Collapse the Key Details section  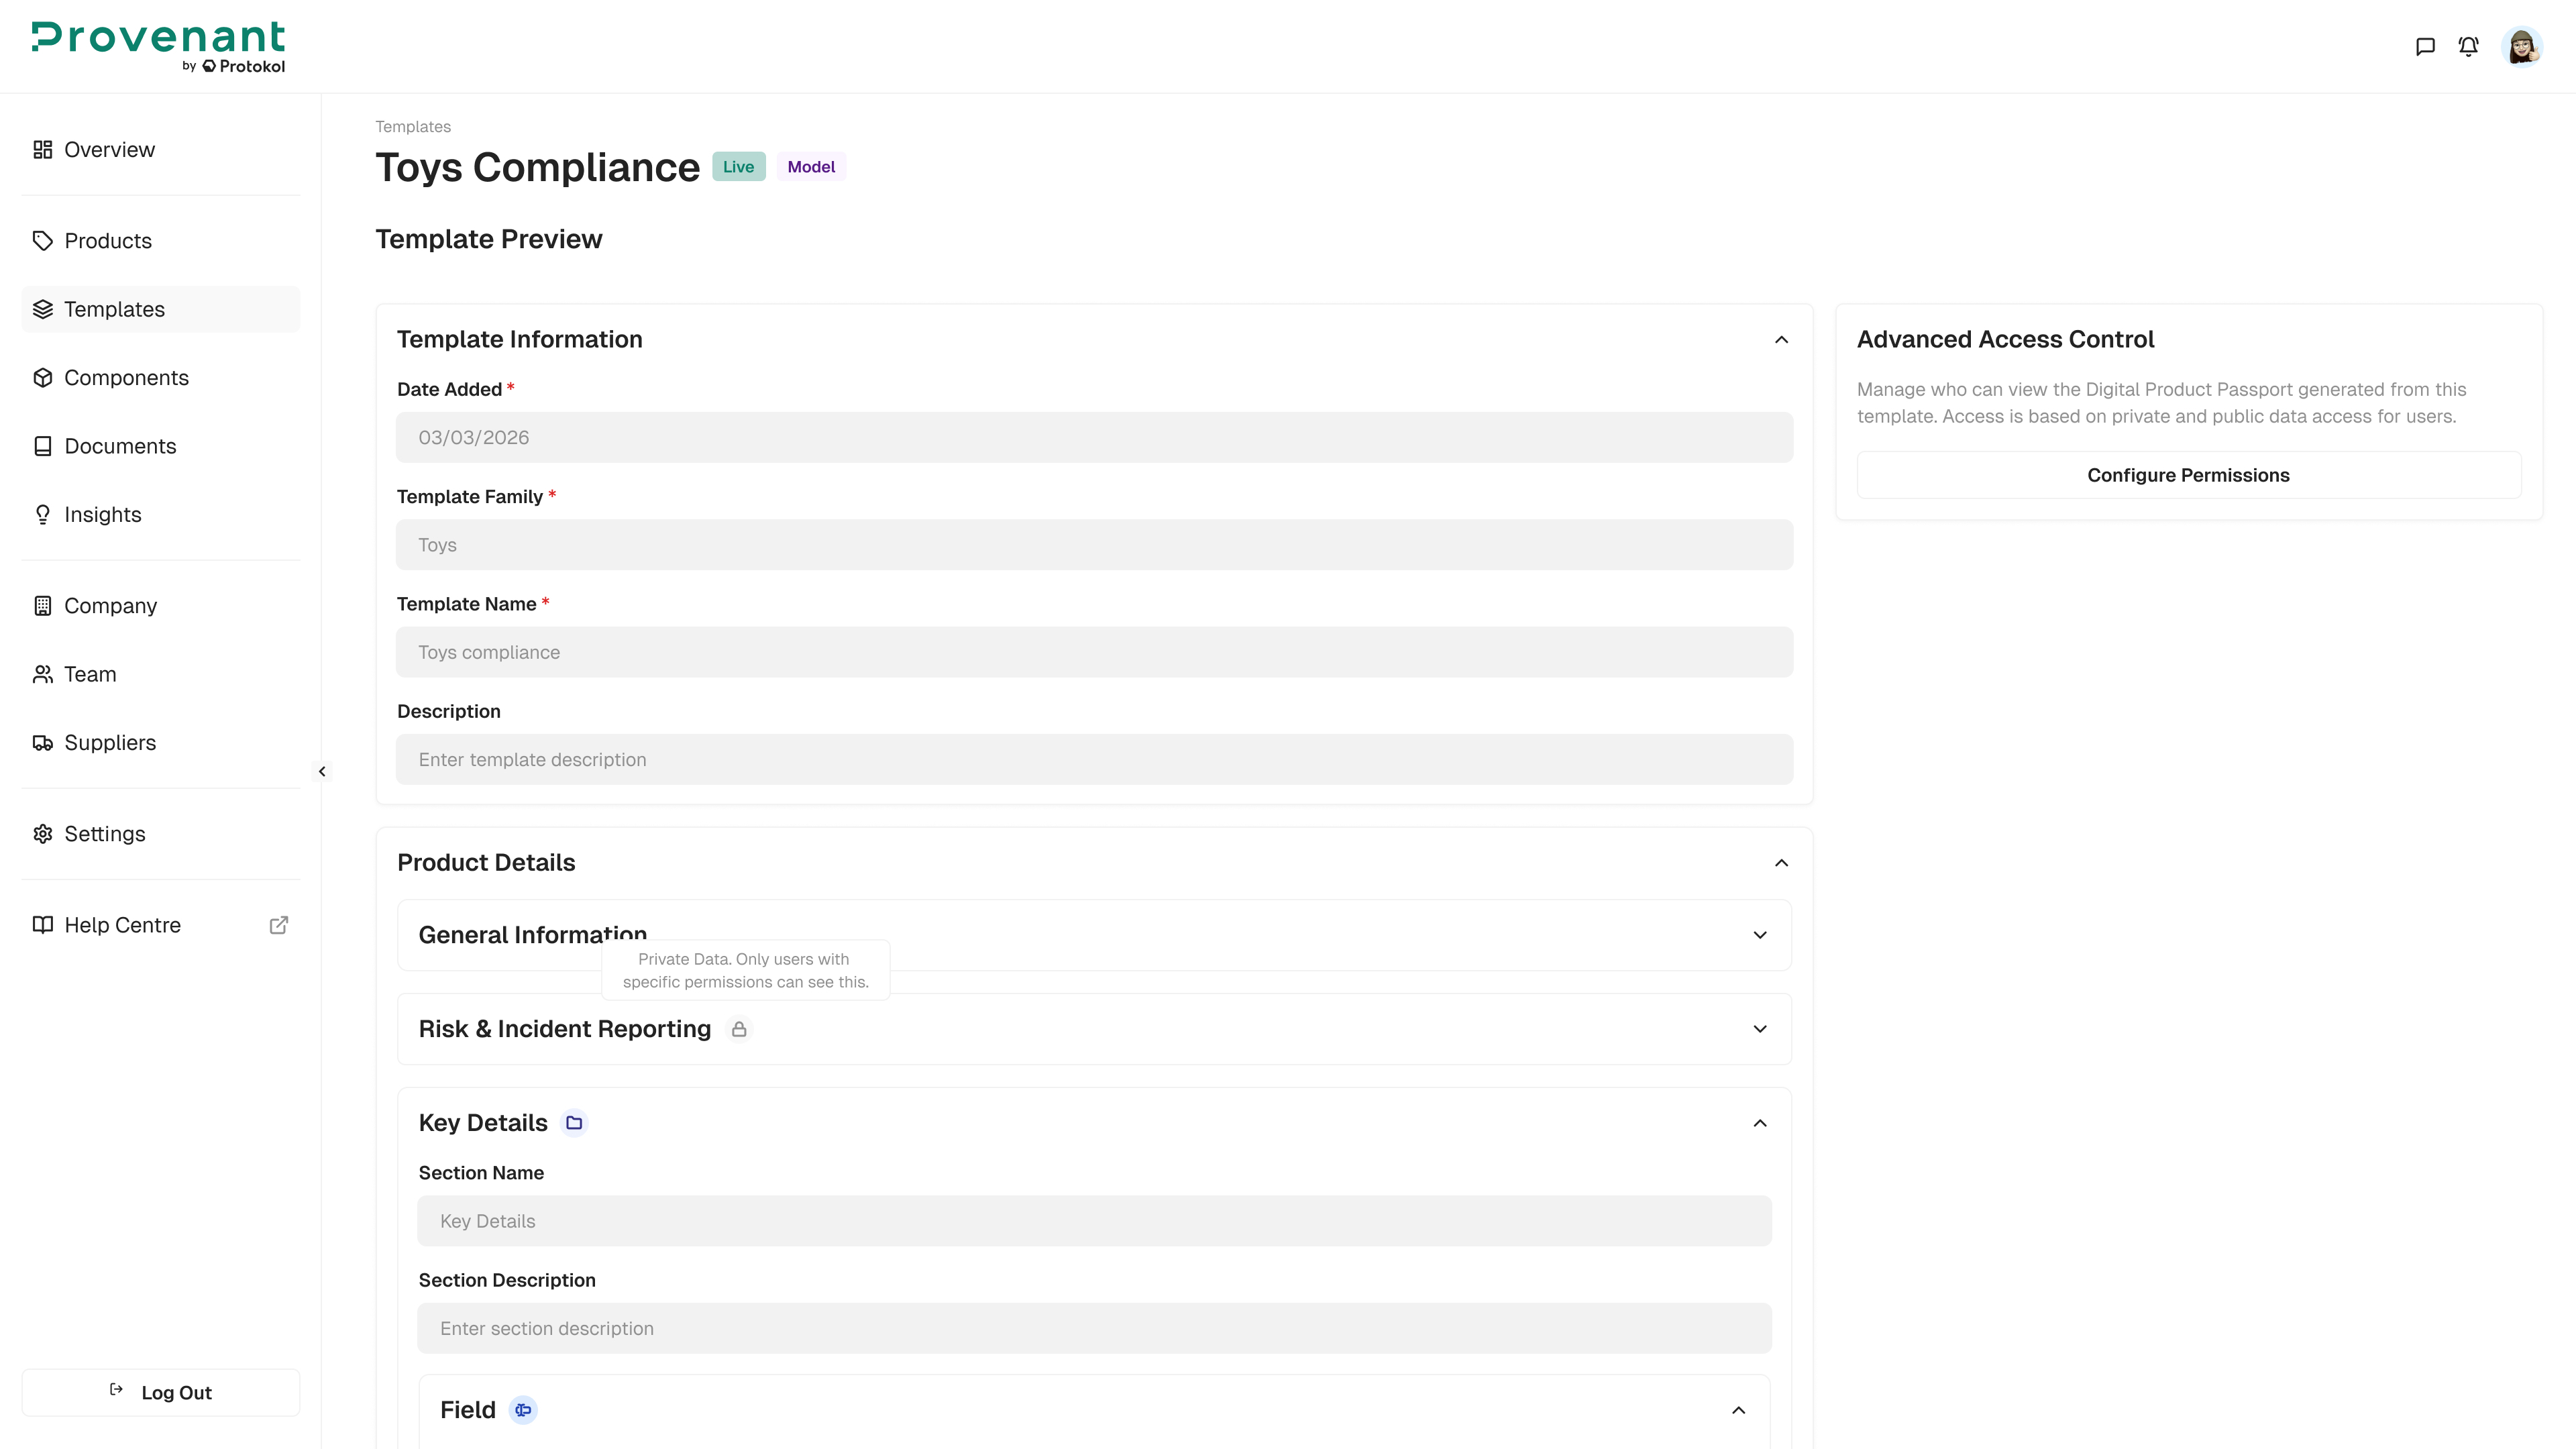pos(1760,1123)
